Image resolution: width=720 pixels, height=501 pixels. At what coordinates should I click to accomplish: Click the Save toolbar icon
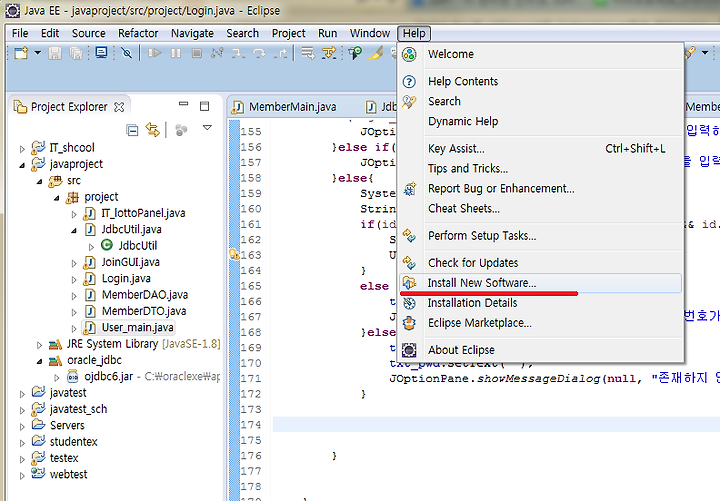55,53
